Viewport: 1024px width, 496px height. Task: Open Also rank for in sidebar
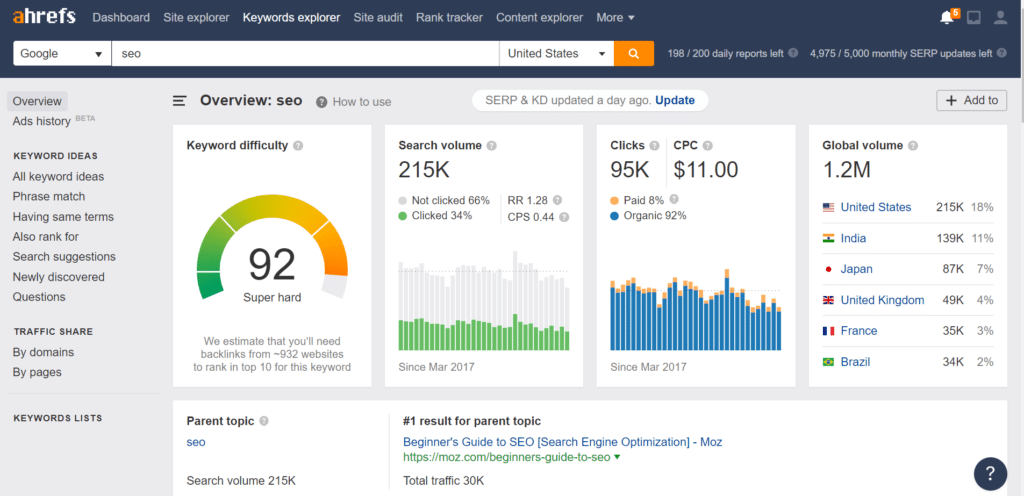46,236
